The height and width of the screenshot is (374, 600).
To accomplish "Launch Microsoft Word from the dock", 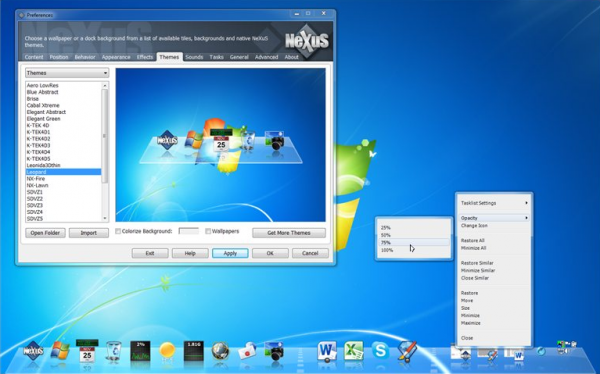I will tap(327, 351).
